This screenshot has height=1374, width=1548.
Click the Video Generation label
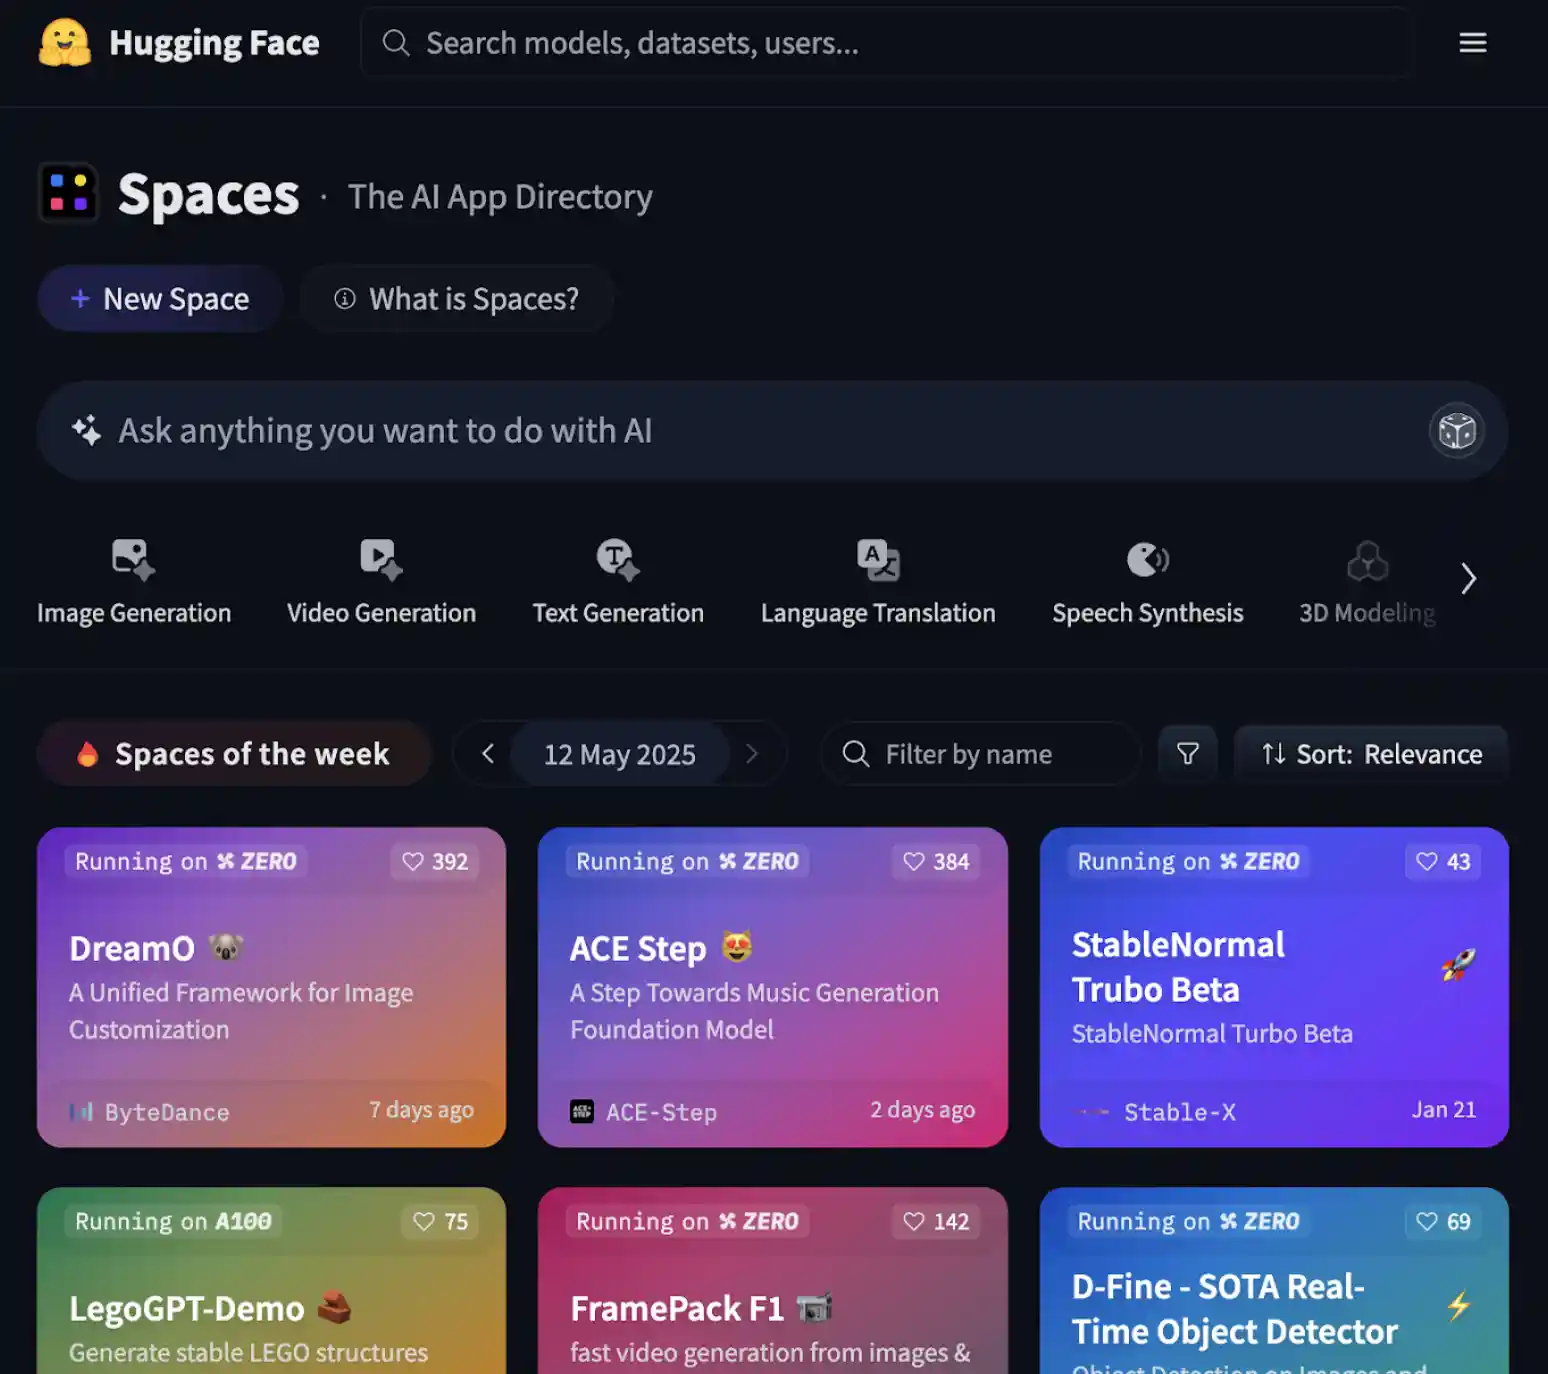coord(381,613)
